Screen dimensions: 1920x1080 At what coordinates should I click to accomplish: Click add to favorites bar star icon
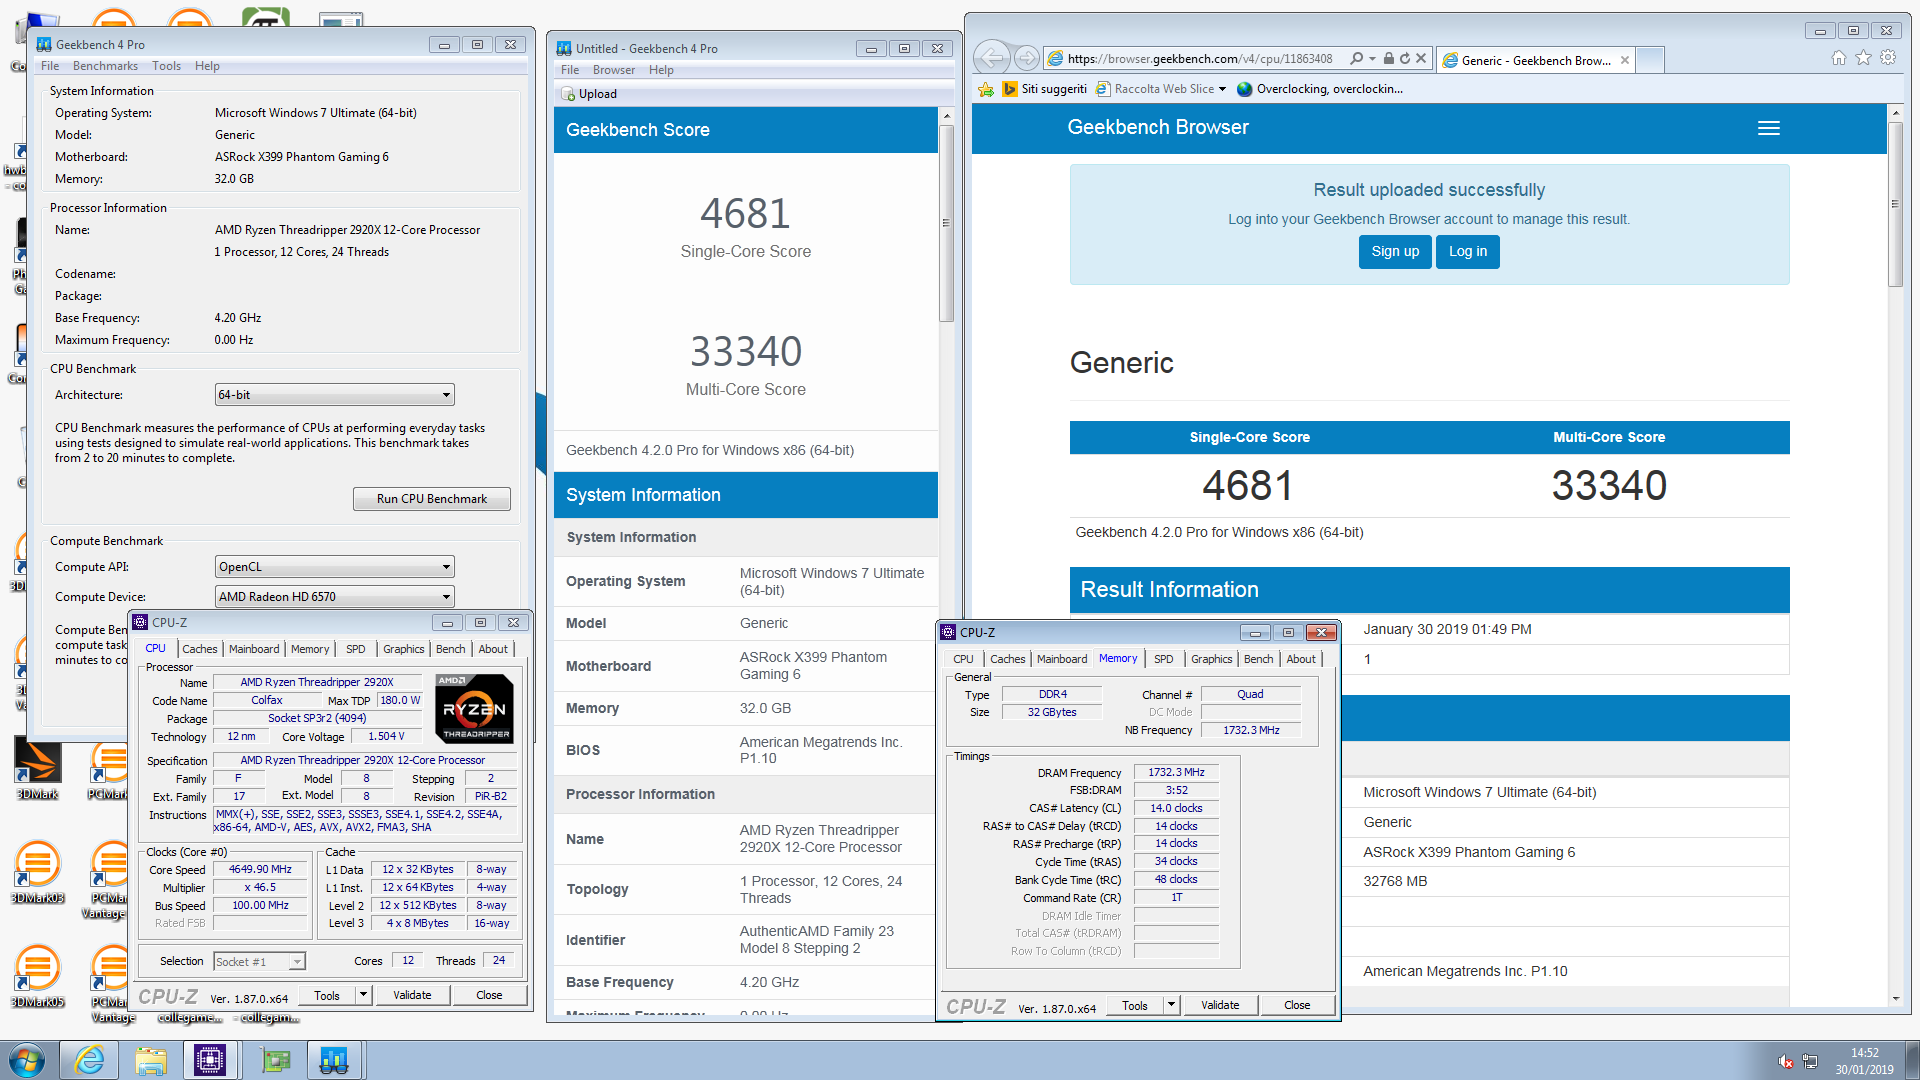[986, 89]
